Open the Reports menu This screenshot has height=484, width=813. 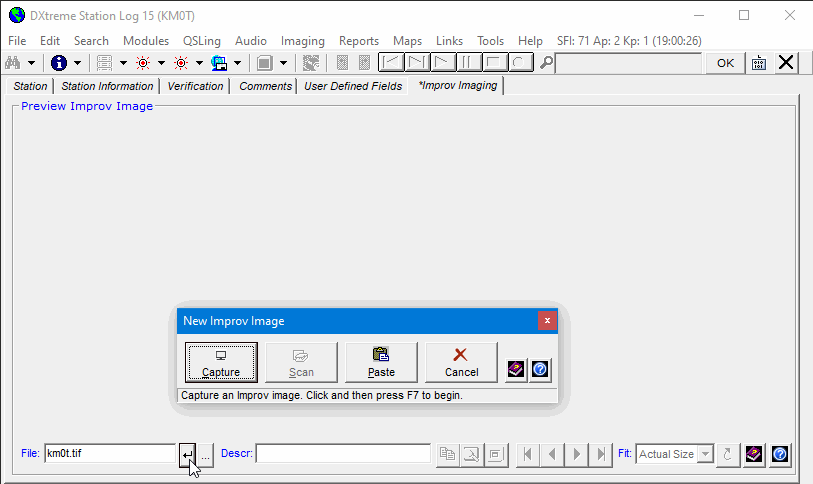click(x=359, y=41)
